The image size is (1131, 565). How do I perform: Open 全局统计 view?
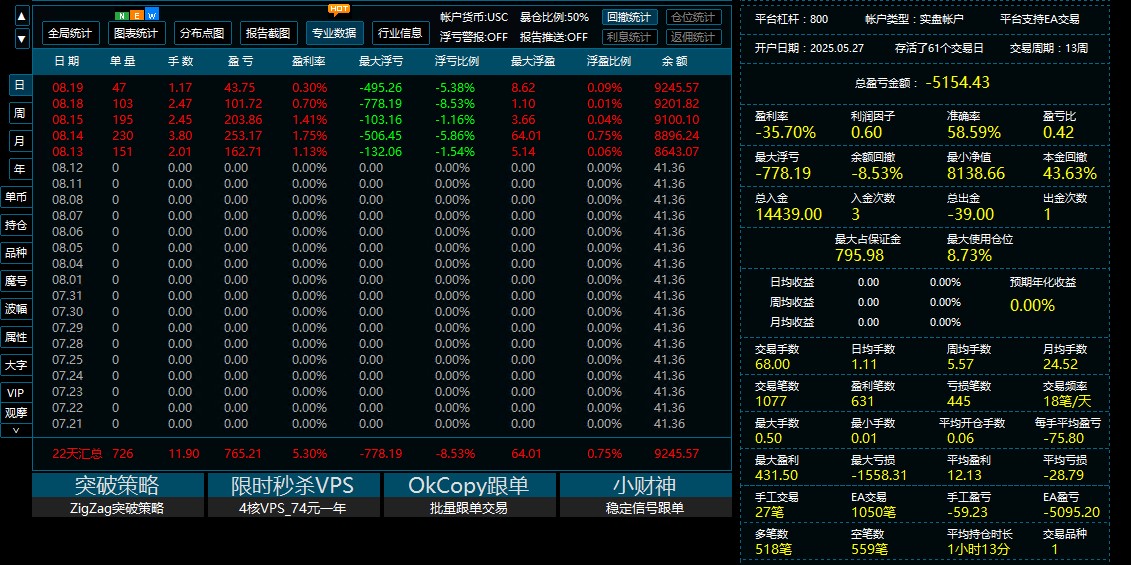coord(71,32)
